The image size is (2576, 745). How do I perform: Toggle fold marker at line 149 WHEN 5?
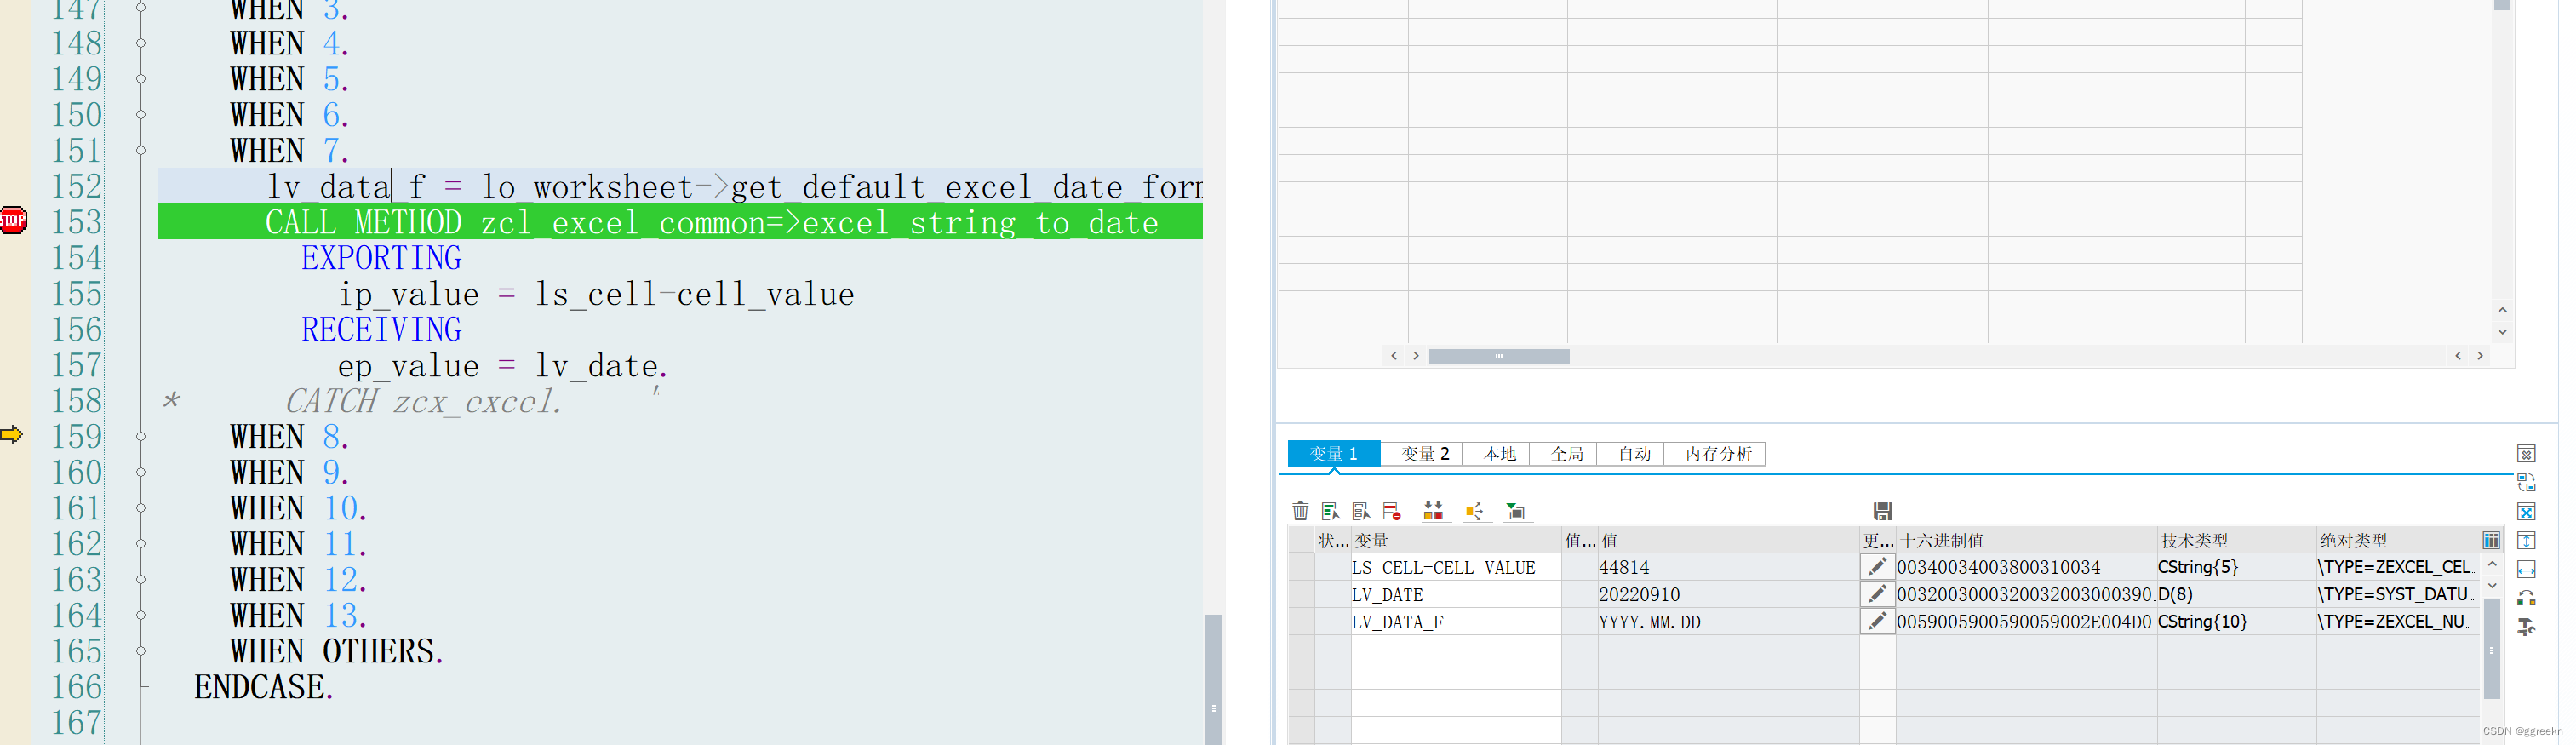coord(141,79)
